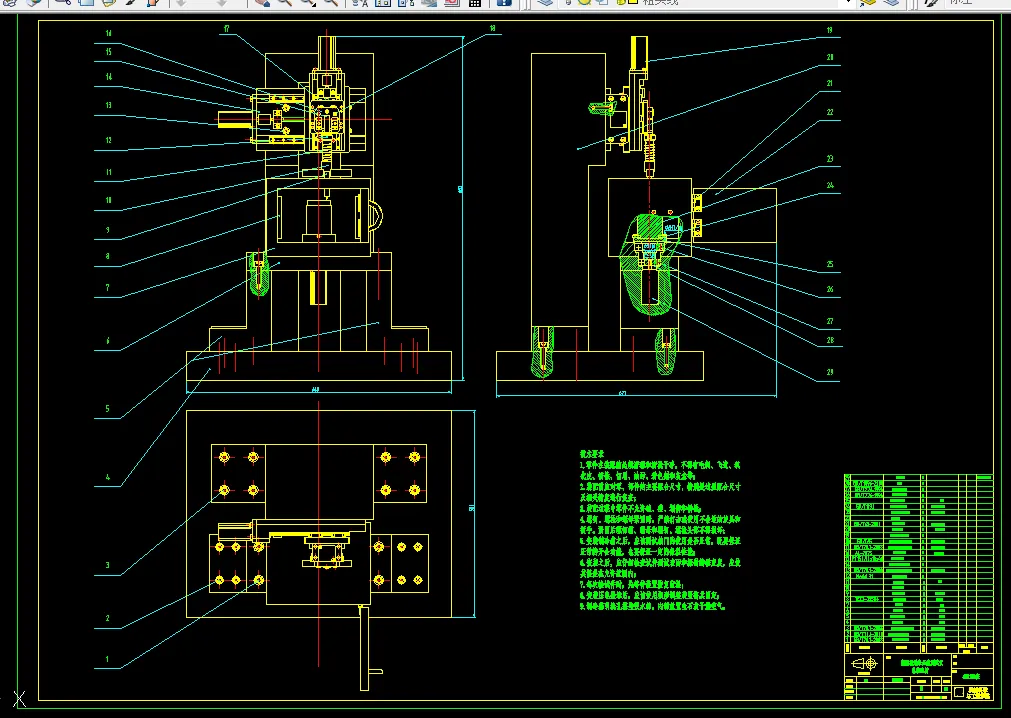
Task: Click balloon number 14
Action: tap(108, 77)
